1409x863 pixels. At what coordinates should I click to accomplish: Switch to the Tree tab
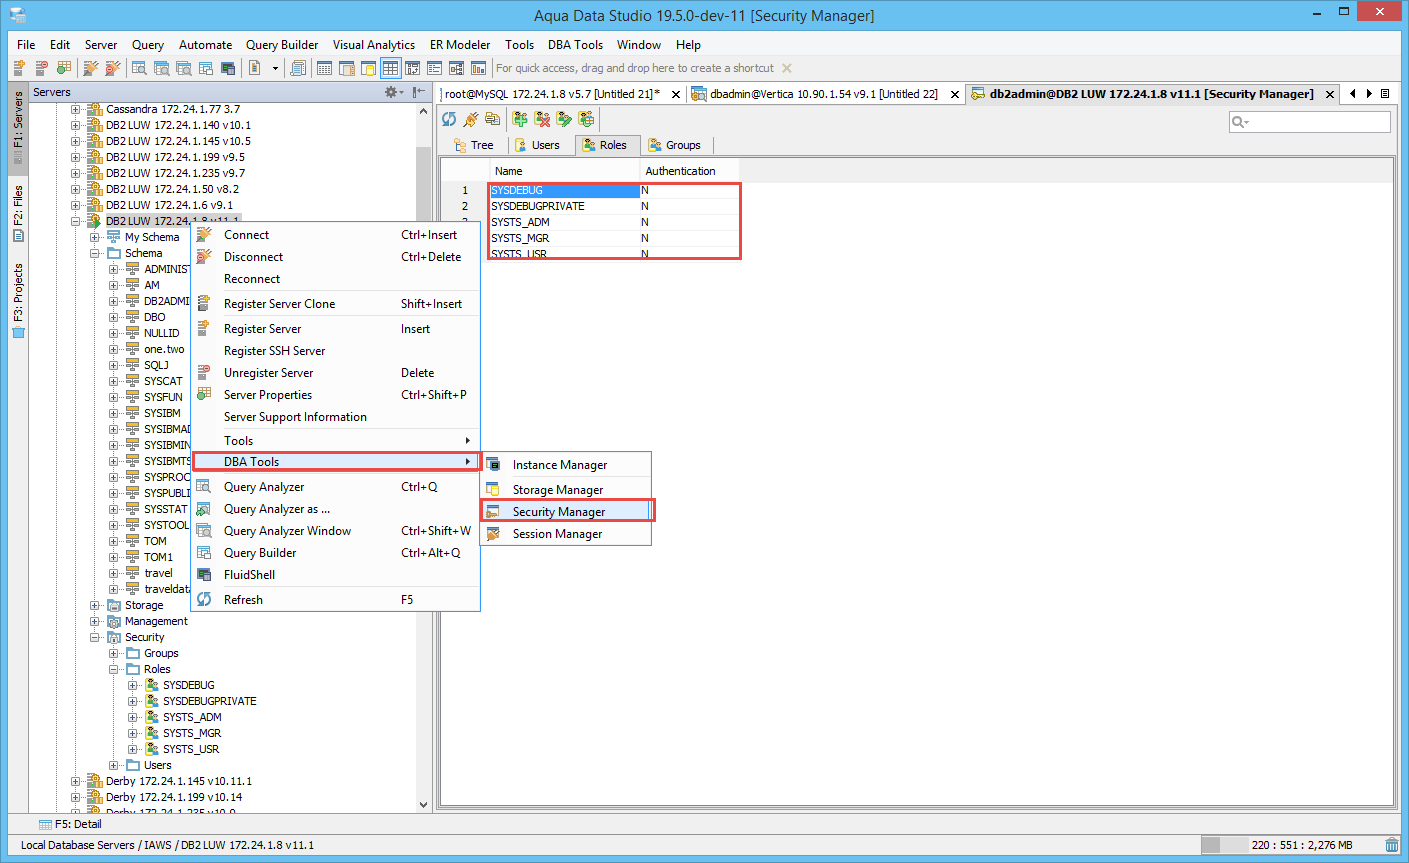(473, 145)
